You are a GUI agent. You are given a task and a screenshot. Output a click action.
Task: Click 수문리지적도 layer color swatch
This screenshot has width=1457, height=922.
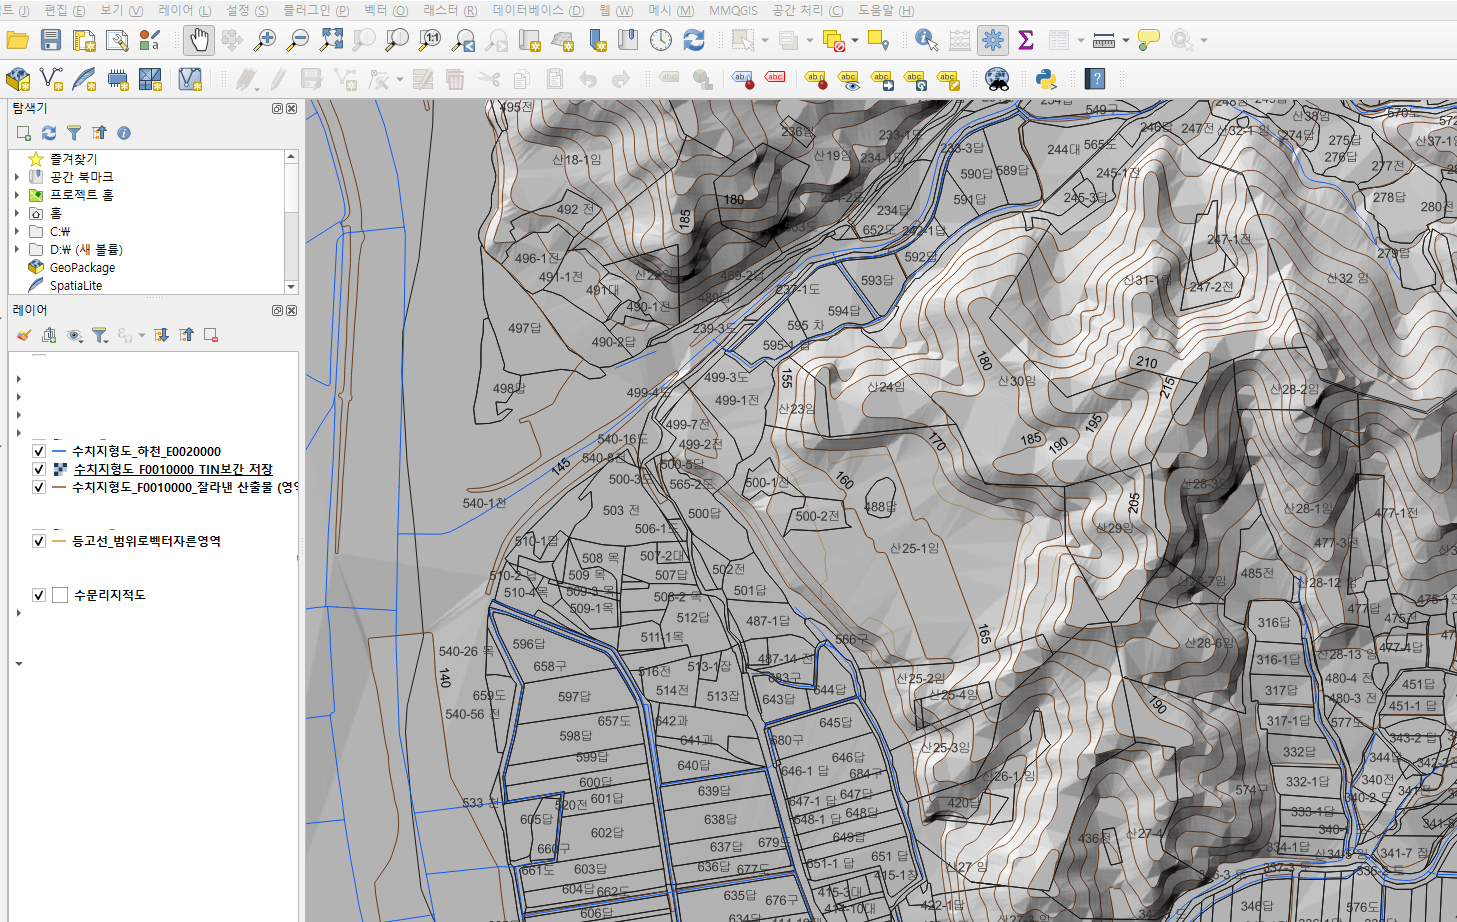coord(60,595)
